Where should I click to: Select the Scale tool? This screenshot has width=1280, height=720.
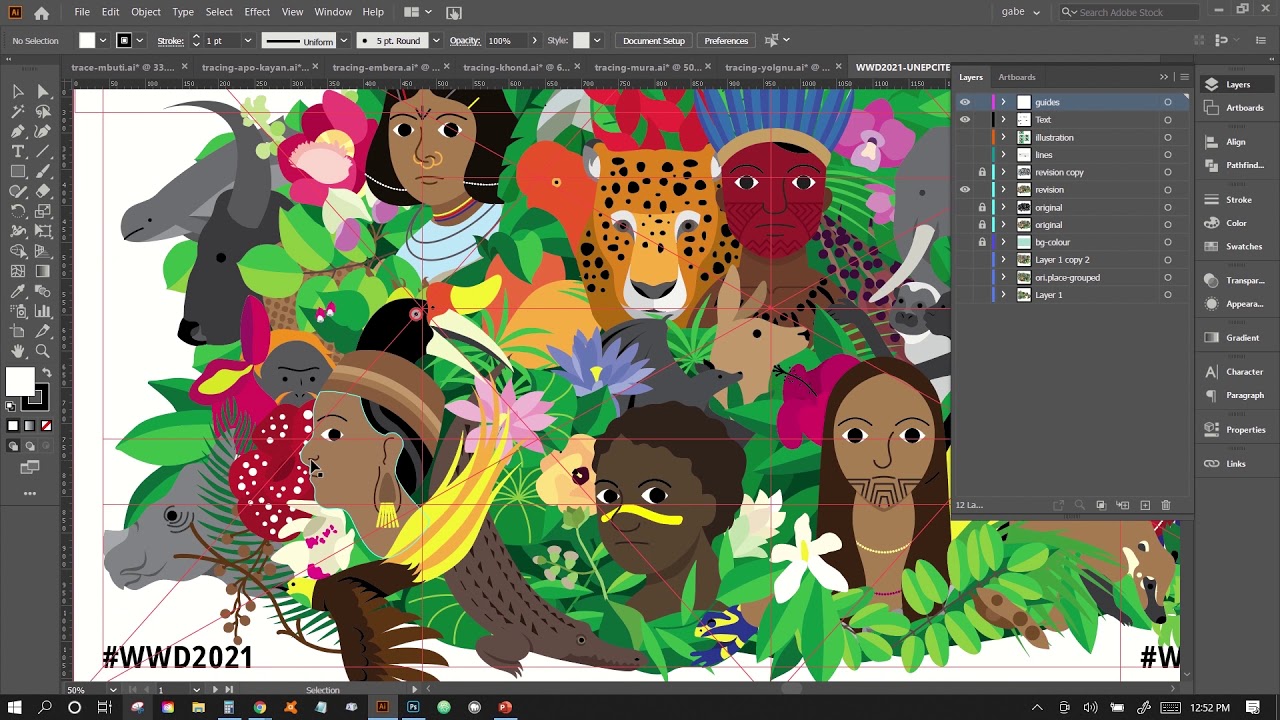[x=43, y=211]
